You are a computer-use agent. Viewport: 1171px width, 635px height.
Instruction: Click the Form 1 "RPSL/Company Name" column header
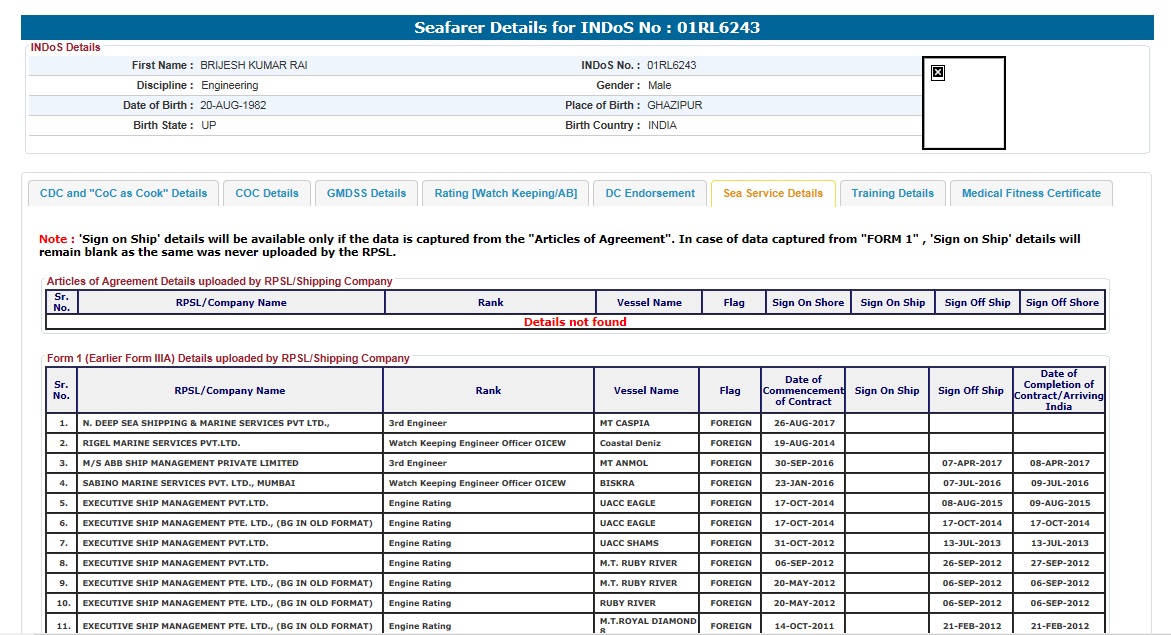click(x=230, y=391)
